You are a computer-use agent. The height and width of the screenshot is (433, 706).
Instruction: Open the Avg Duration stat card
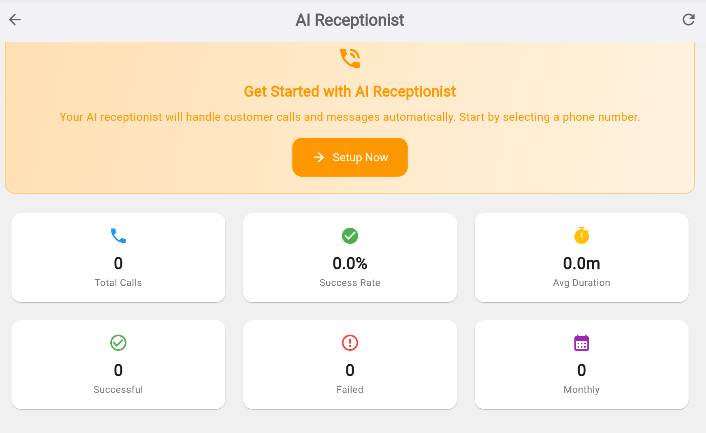582,258
